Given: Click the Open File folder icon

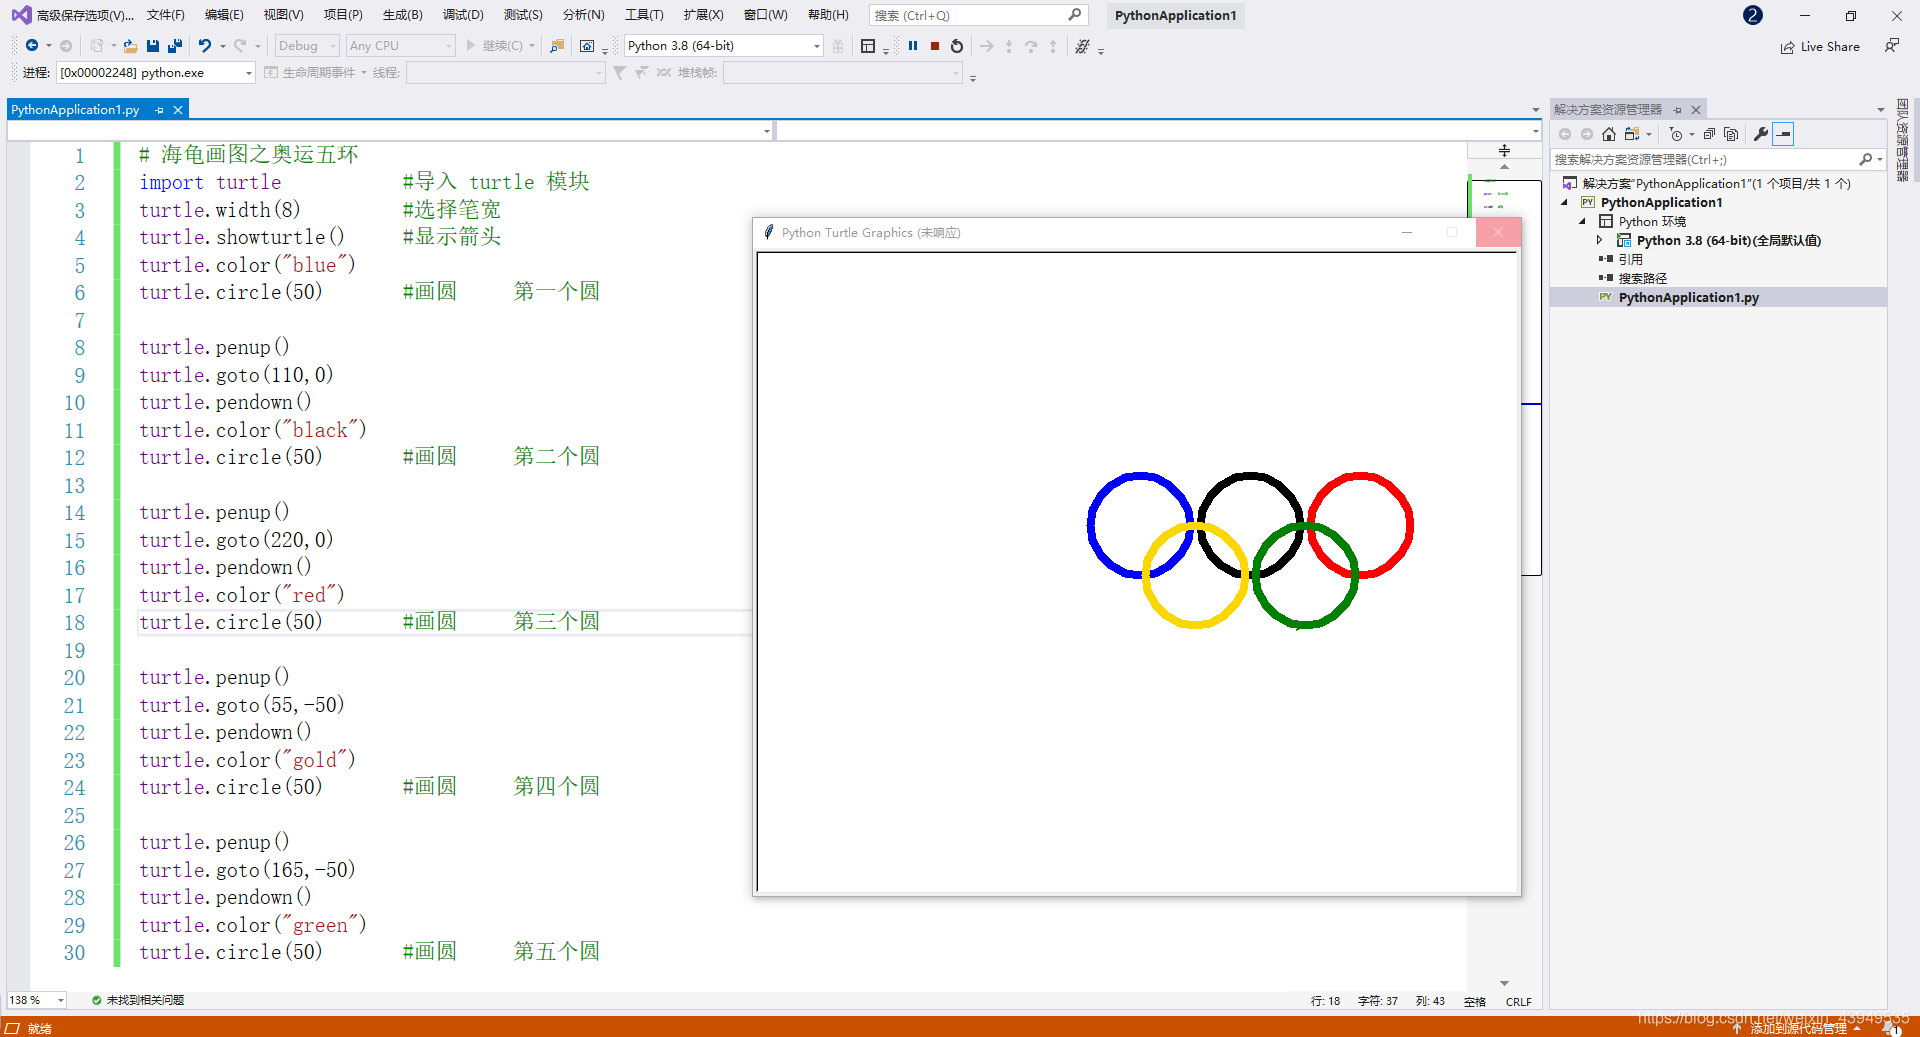Looking at the screenshot, I should 130,46.
